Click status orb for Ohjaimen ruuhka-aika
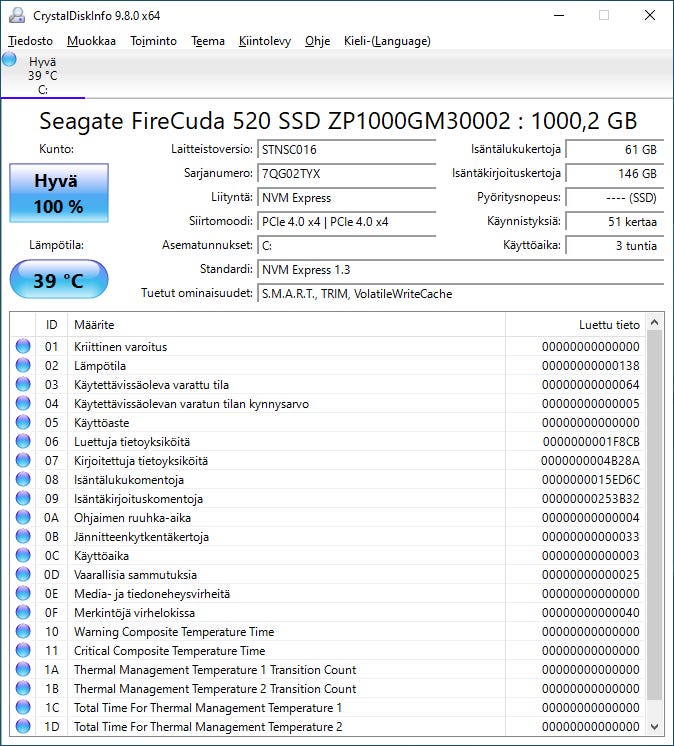Image resolution: width=674 pixels, height=746 pixels. click(23, 517)
